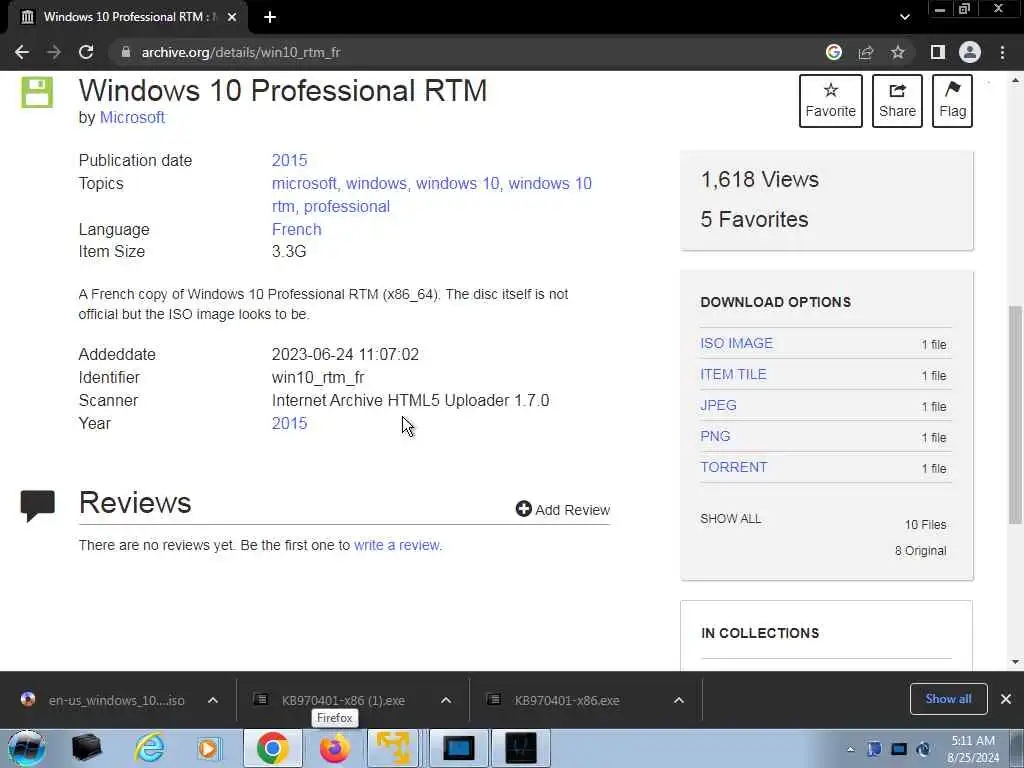
Task: Click the Google icon in the address bar
Action: pyautogui.click(x=833, y=52)
